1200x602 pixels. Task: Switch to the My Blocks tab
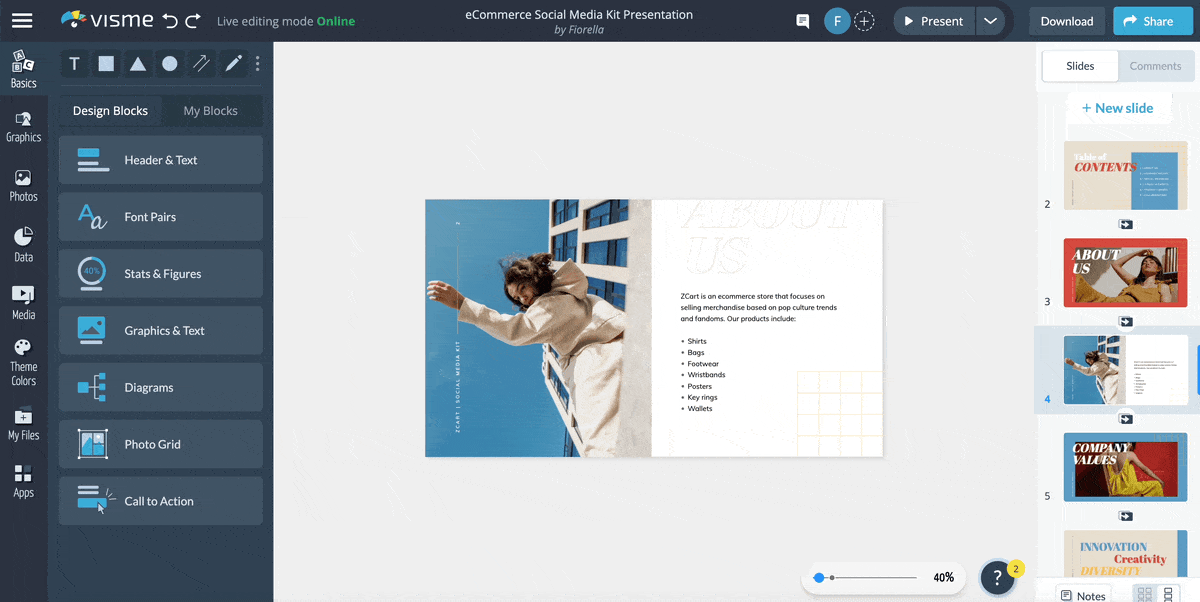tap(211, 110)
